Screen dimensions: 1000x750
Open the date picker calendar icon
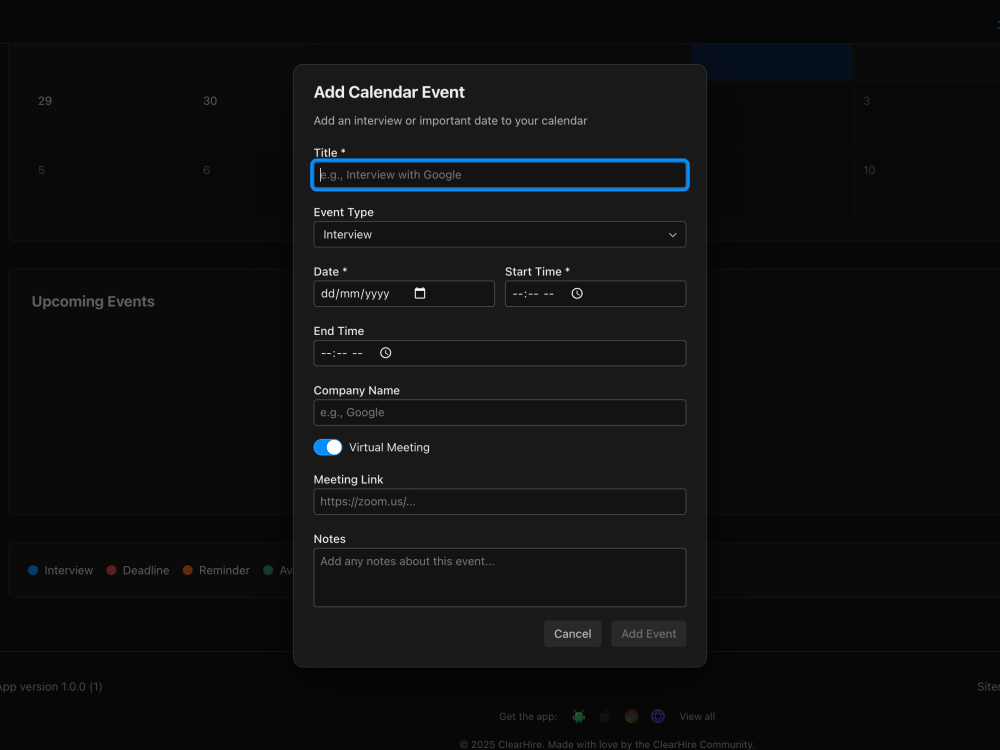pos(420,293)
